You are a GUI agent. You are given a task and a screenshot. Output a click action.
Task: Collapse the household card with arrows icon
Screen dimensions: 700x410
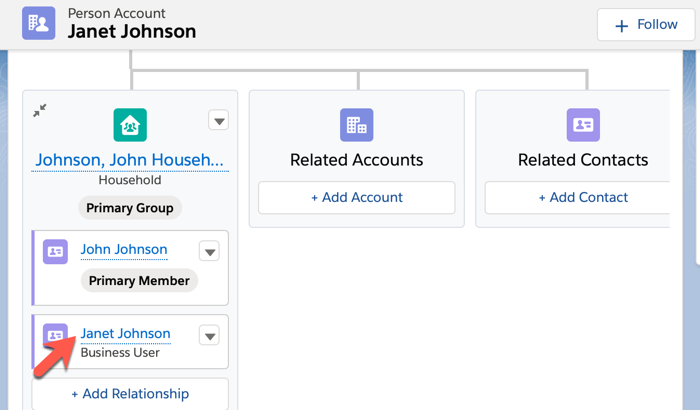[x=40, y=111]
